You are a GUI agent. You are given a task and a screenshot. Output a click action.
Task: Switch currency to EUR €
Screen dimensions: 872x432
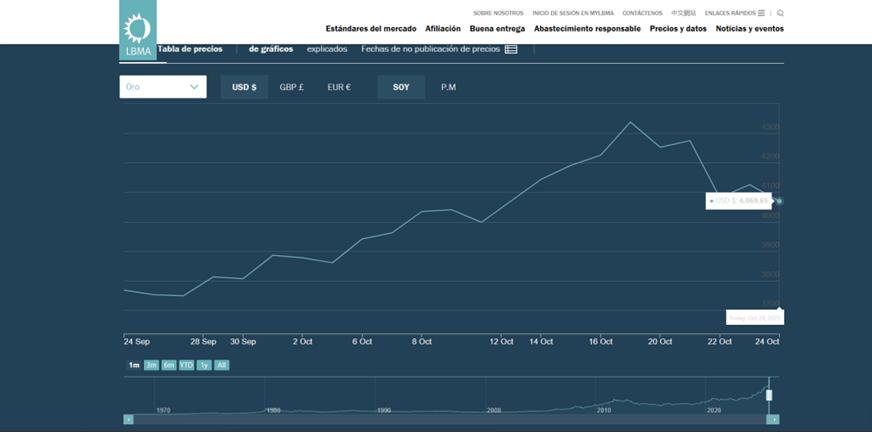point(339,87)
